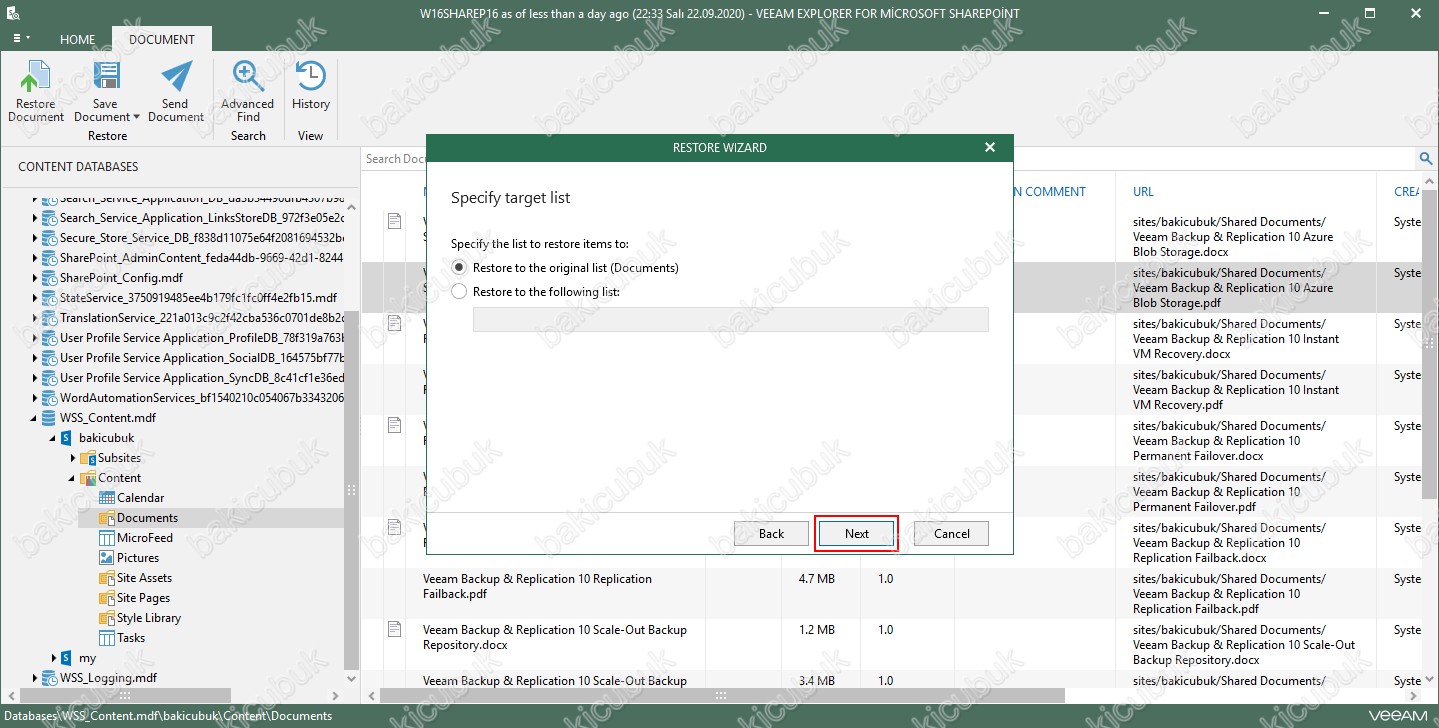Click the tree panel vertical scrollbar
This screenshot has width=1439, height=728.
(x=351, y=490)
